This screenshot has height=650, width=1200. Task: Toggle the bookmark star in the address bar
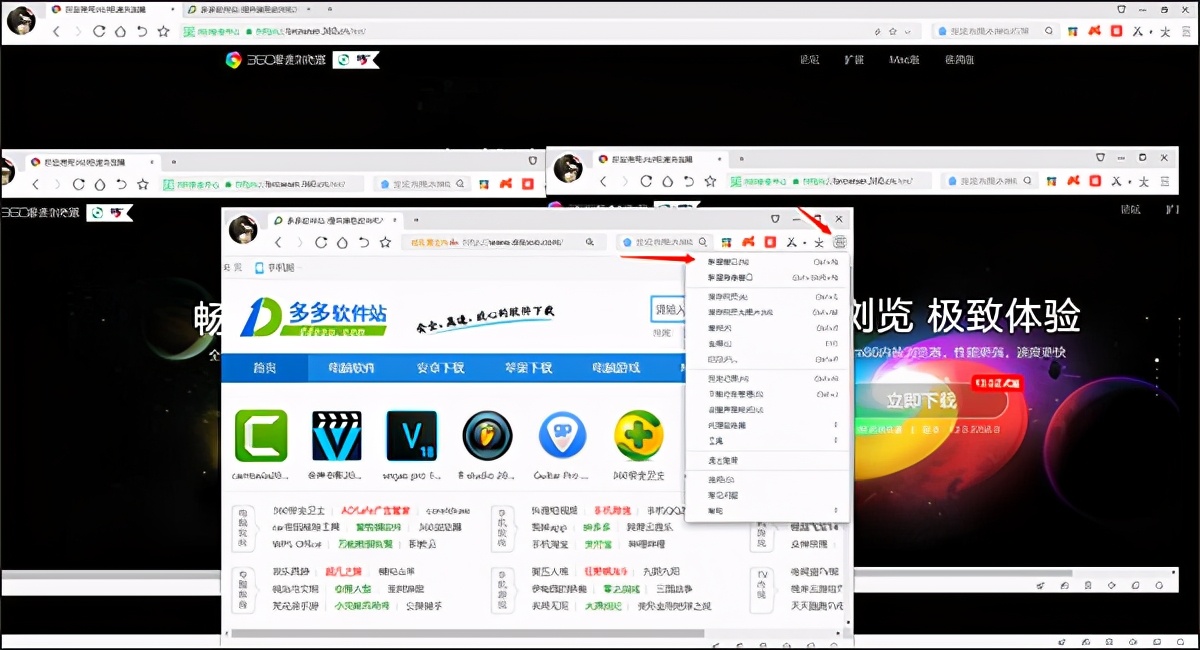coord(387,242)
